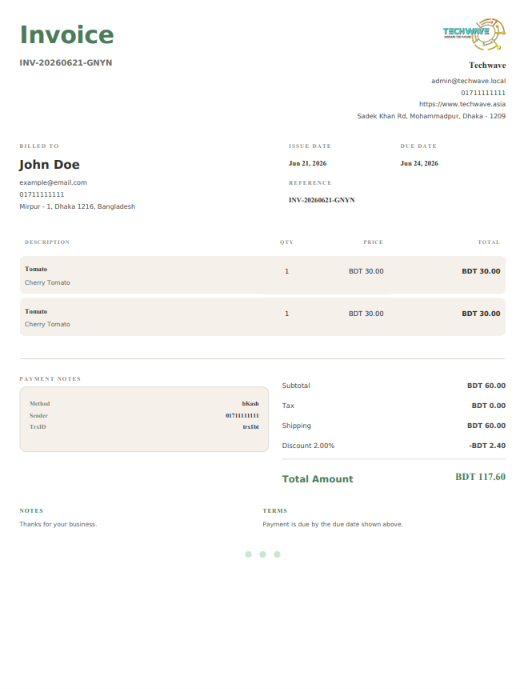Image resolution: width=527 pixels, height=689 pixels.
Task: Click 'Thanks for your business.' note
Action: [x=58, y=524]
